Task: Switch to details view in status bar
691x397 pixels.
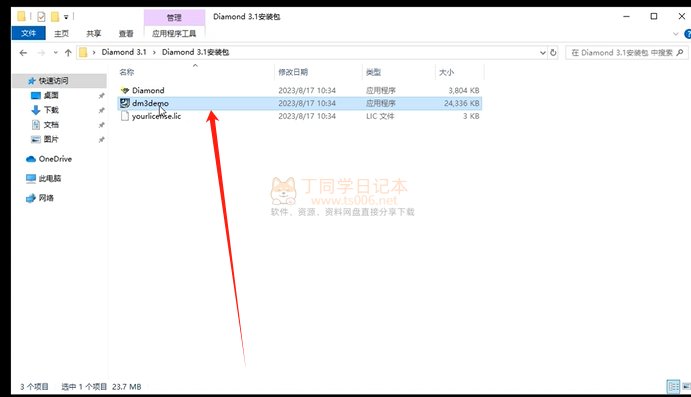Action: 673,387
